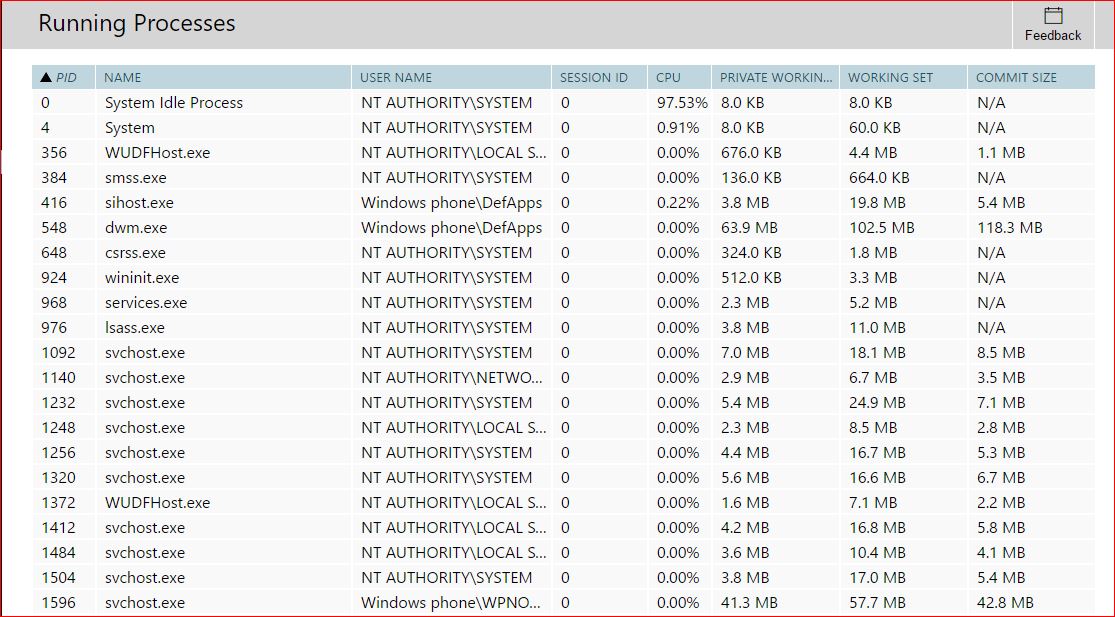Click the Windows phone\WPNO... user name
This screenshot has height=617, width=1115.
coord(452,603)
